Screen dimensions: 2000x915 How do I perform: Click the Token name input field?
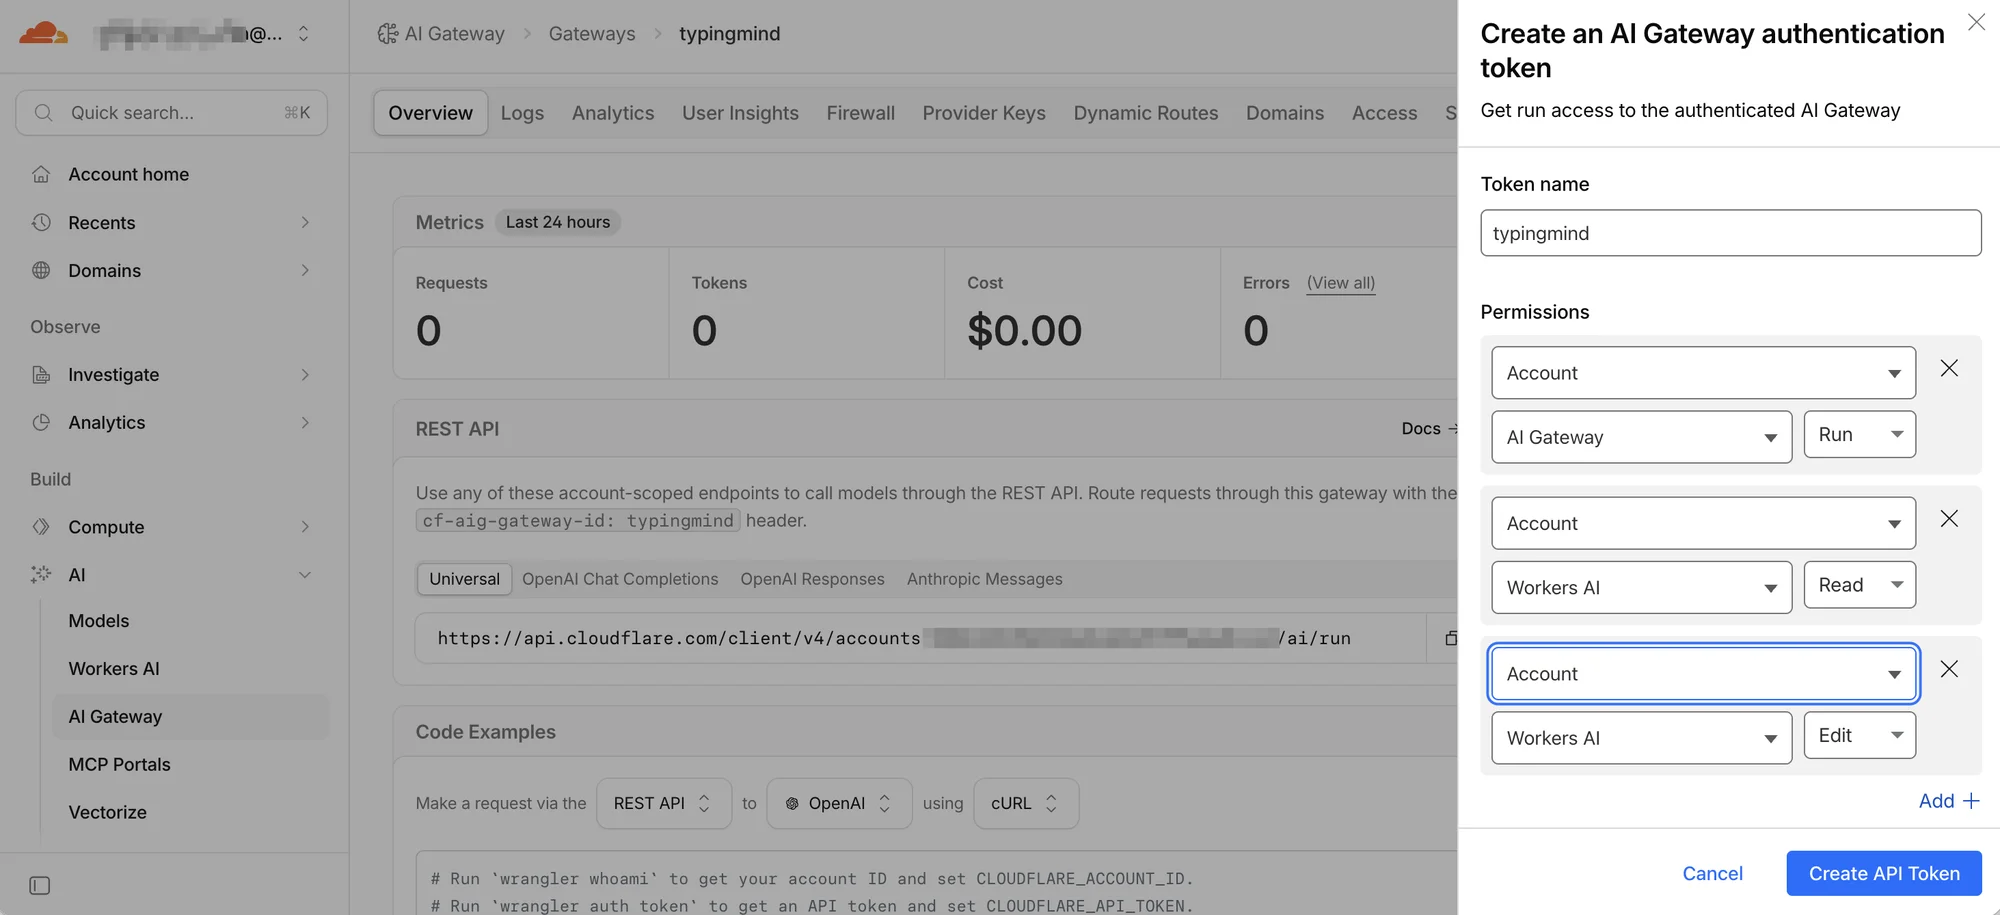click(x=1731, y=233)
